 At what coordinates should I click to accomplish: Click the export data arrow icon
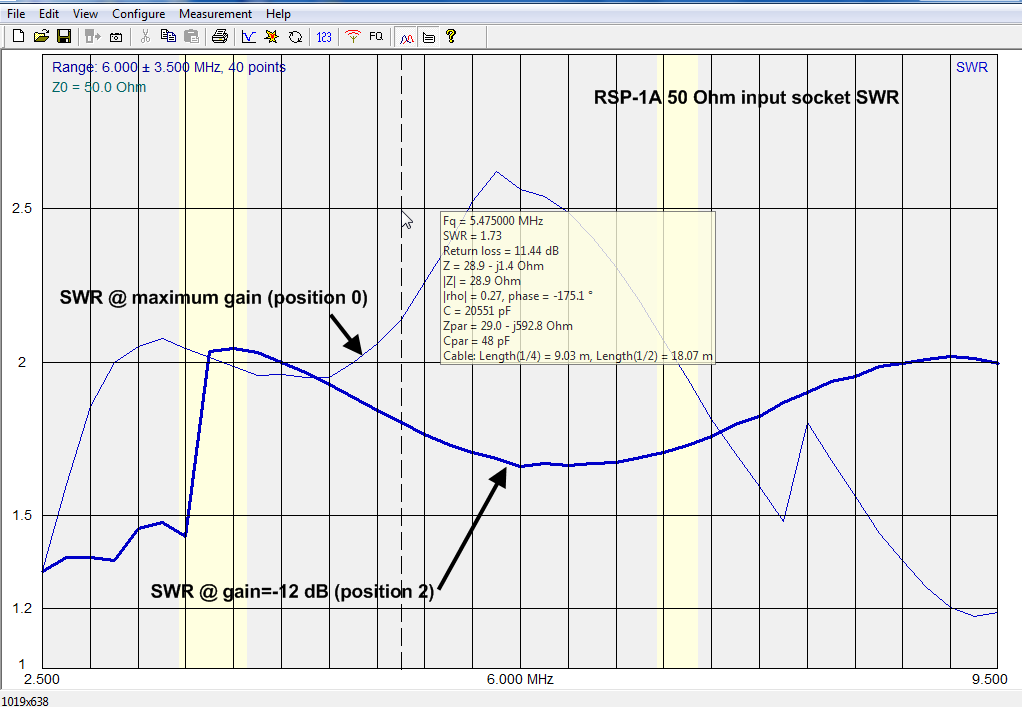coord(93,36)
